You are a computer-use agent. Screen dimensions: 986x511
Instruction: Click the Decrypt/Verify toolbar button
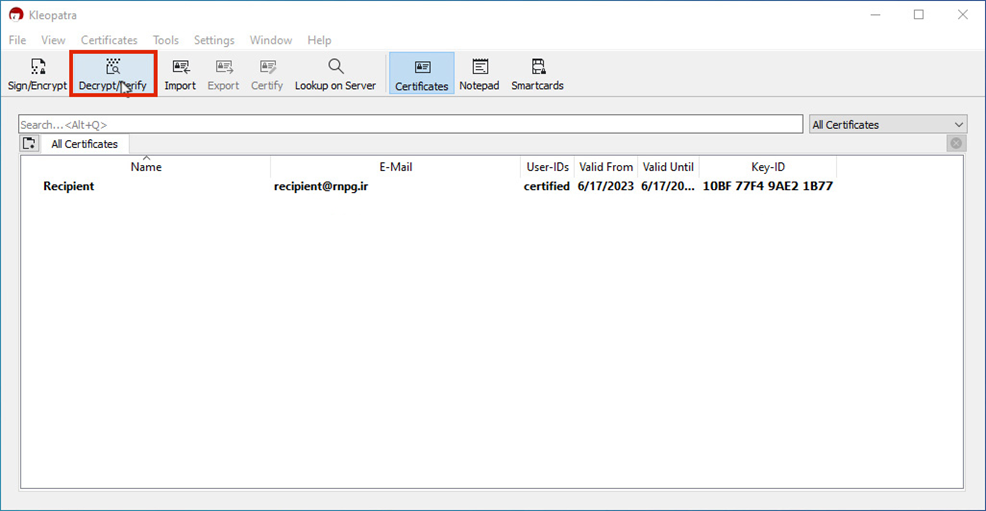coord(113,74)
